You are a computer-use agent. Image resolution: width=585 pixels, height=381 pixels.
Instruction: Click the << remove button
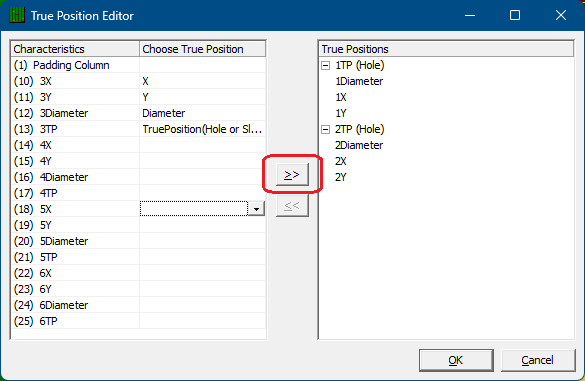click(x=292, y=206)
